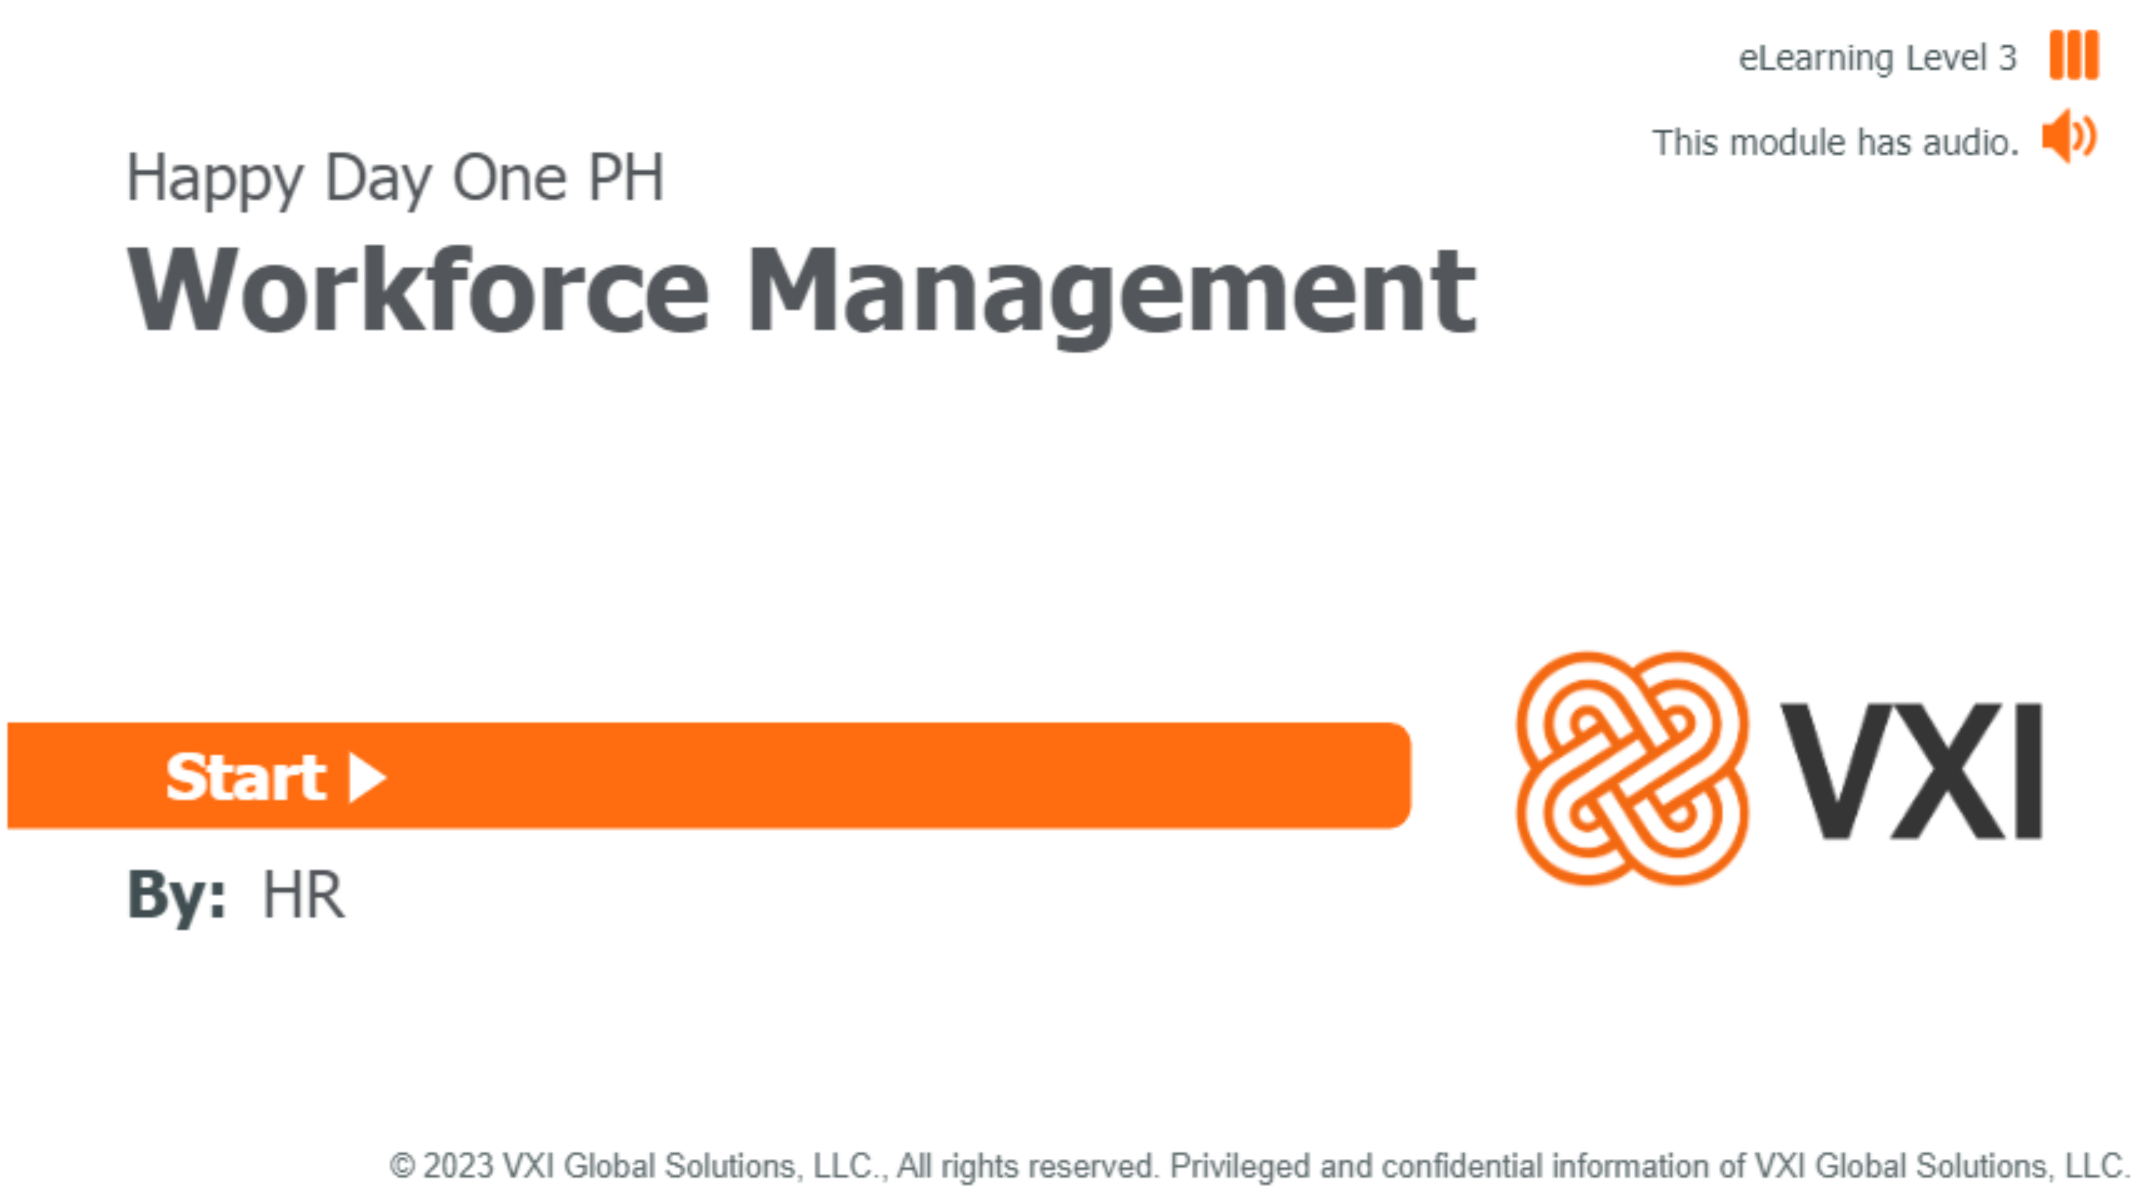
Task: Click the word 'Workforce' in the title
Action: 419,289
